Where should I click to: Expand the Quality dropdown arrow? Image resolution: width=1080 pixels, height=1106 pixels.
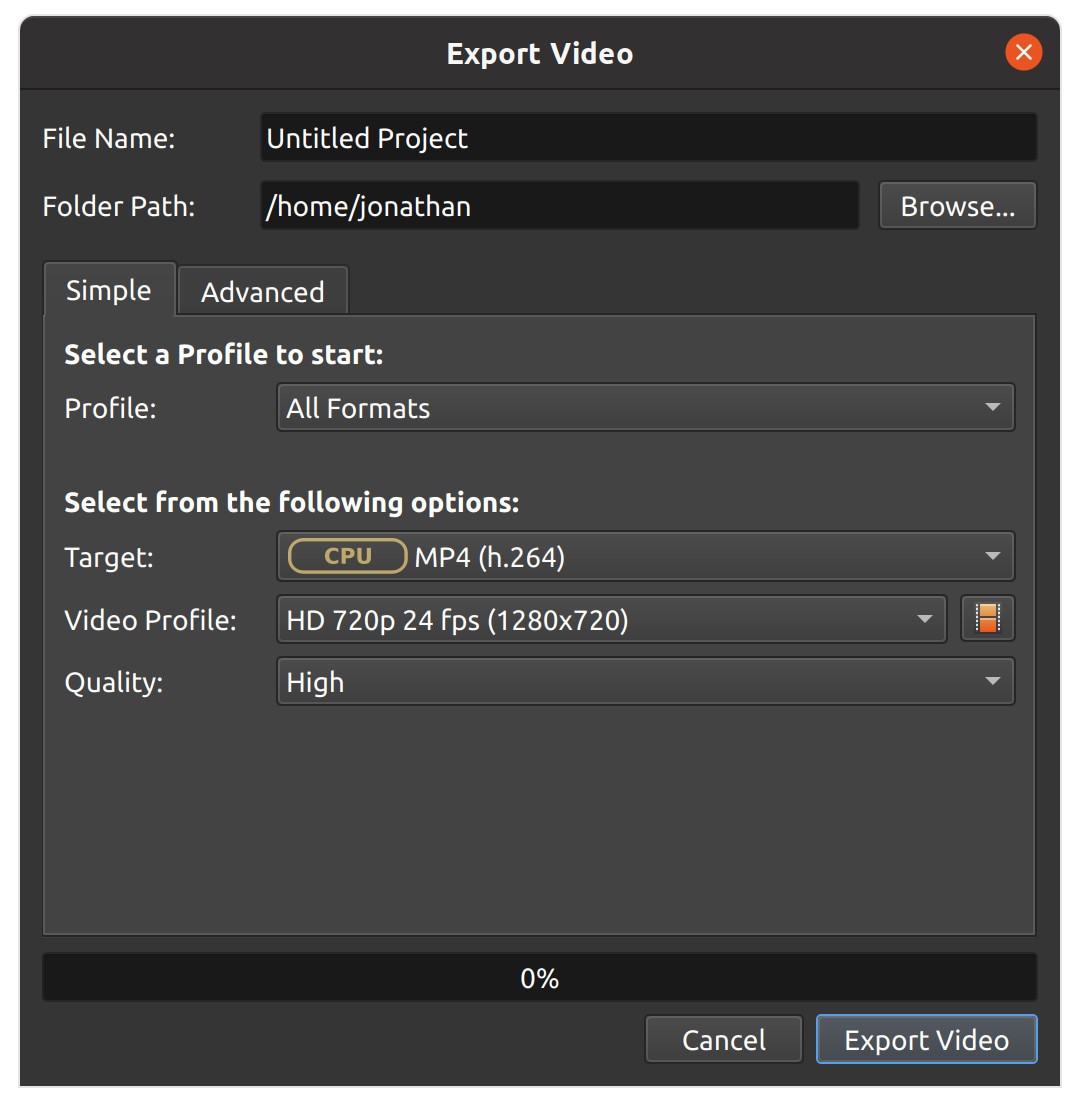click(992, 681)
